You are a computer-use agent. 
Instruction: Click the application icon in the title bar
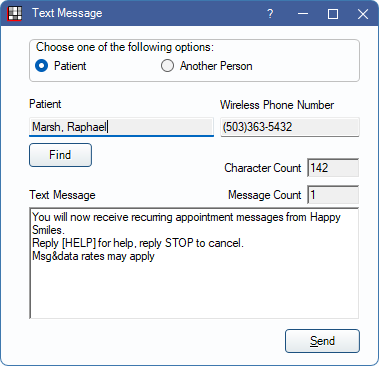14,14
